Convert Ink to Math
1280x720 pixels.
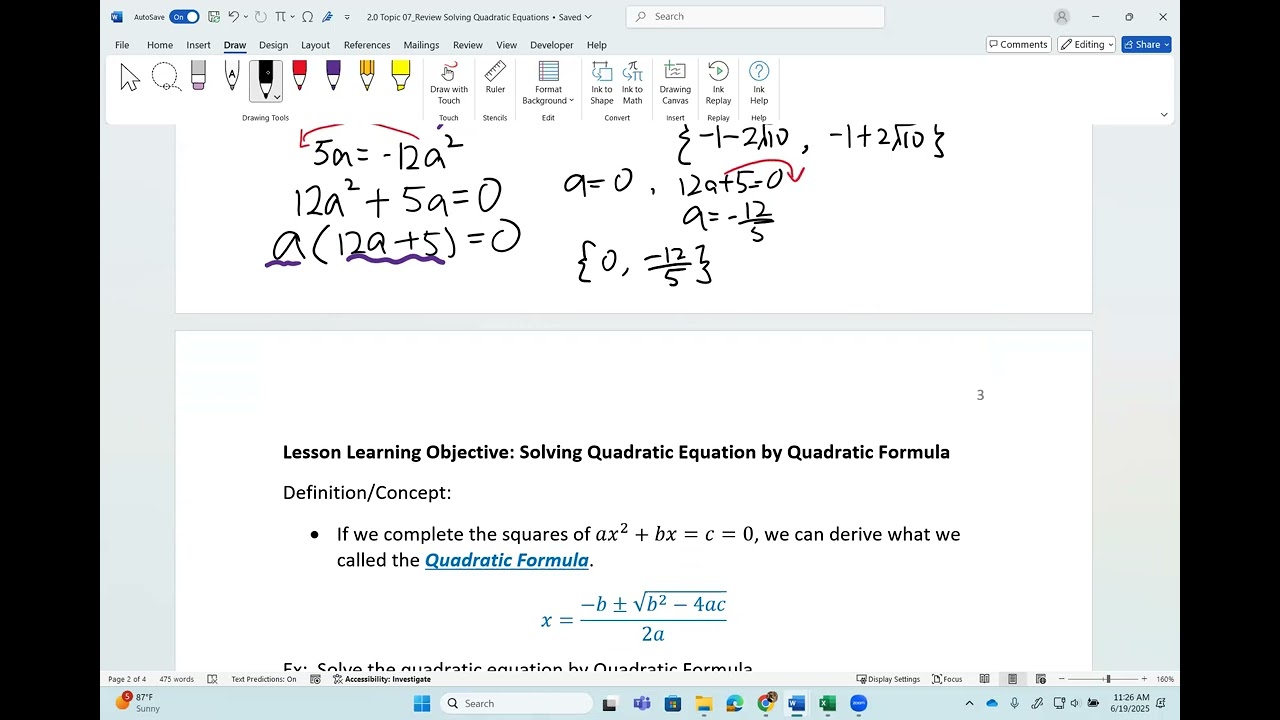tap(632, 83)
